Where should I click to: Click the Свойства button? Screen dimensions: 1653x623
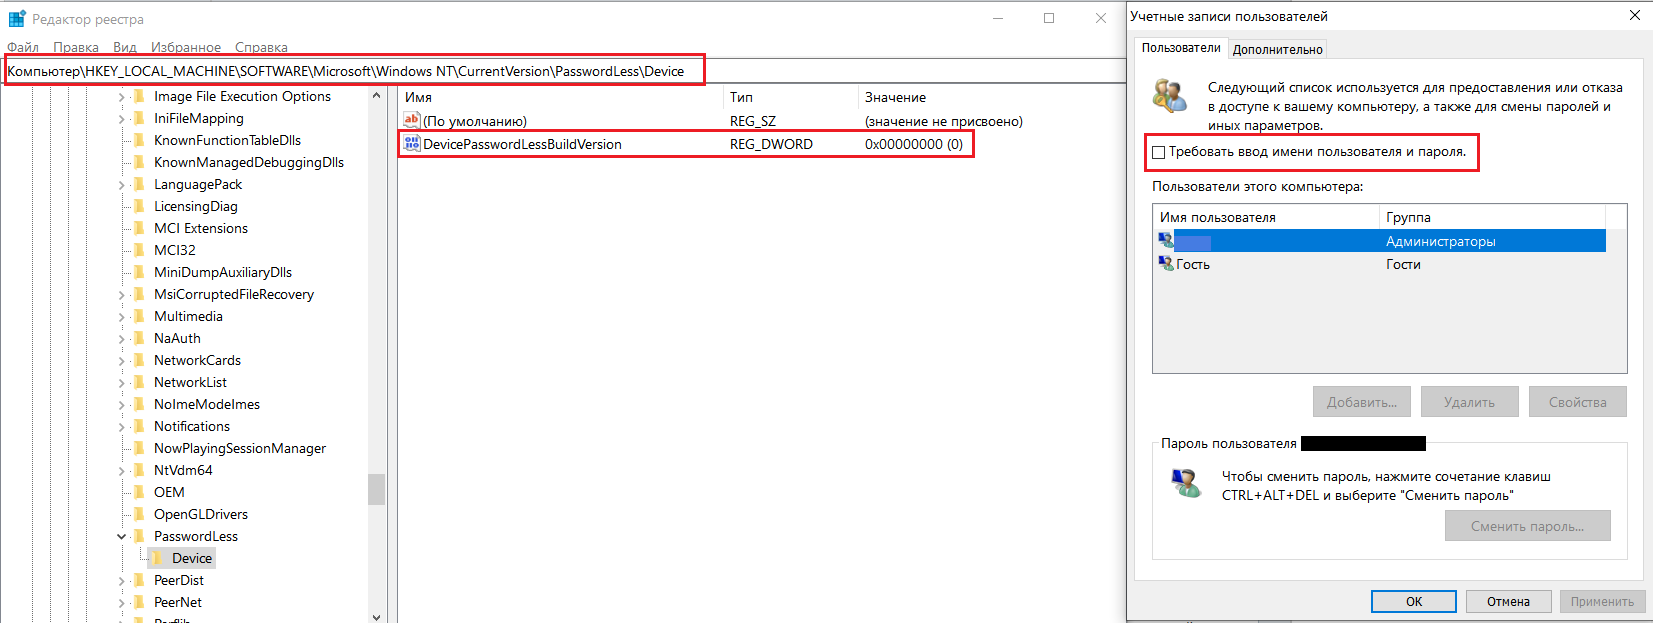[x=1578, y=402]
